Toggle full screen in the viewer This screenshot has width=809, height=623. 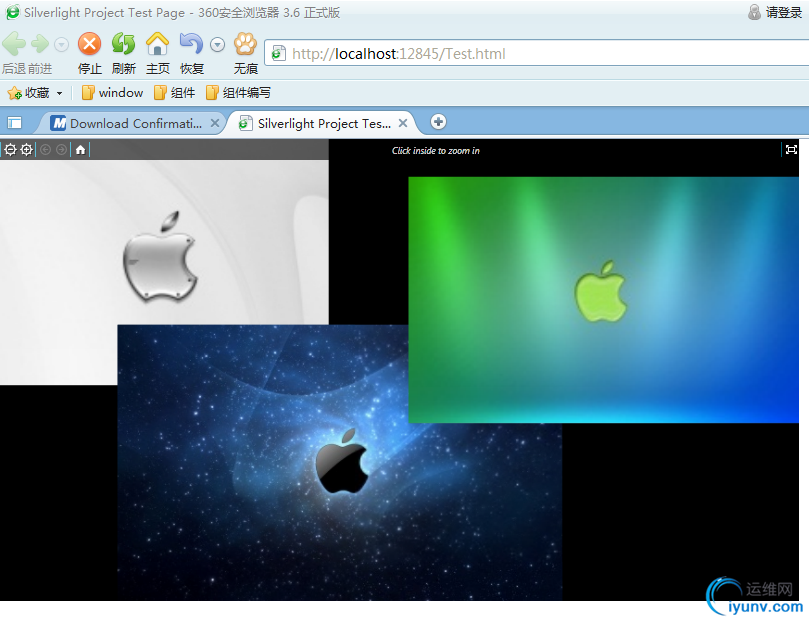coord(790,150)
